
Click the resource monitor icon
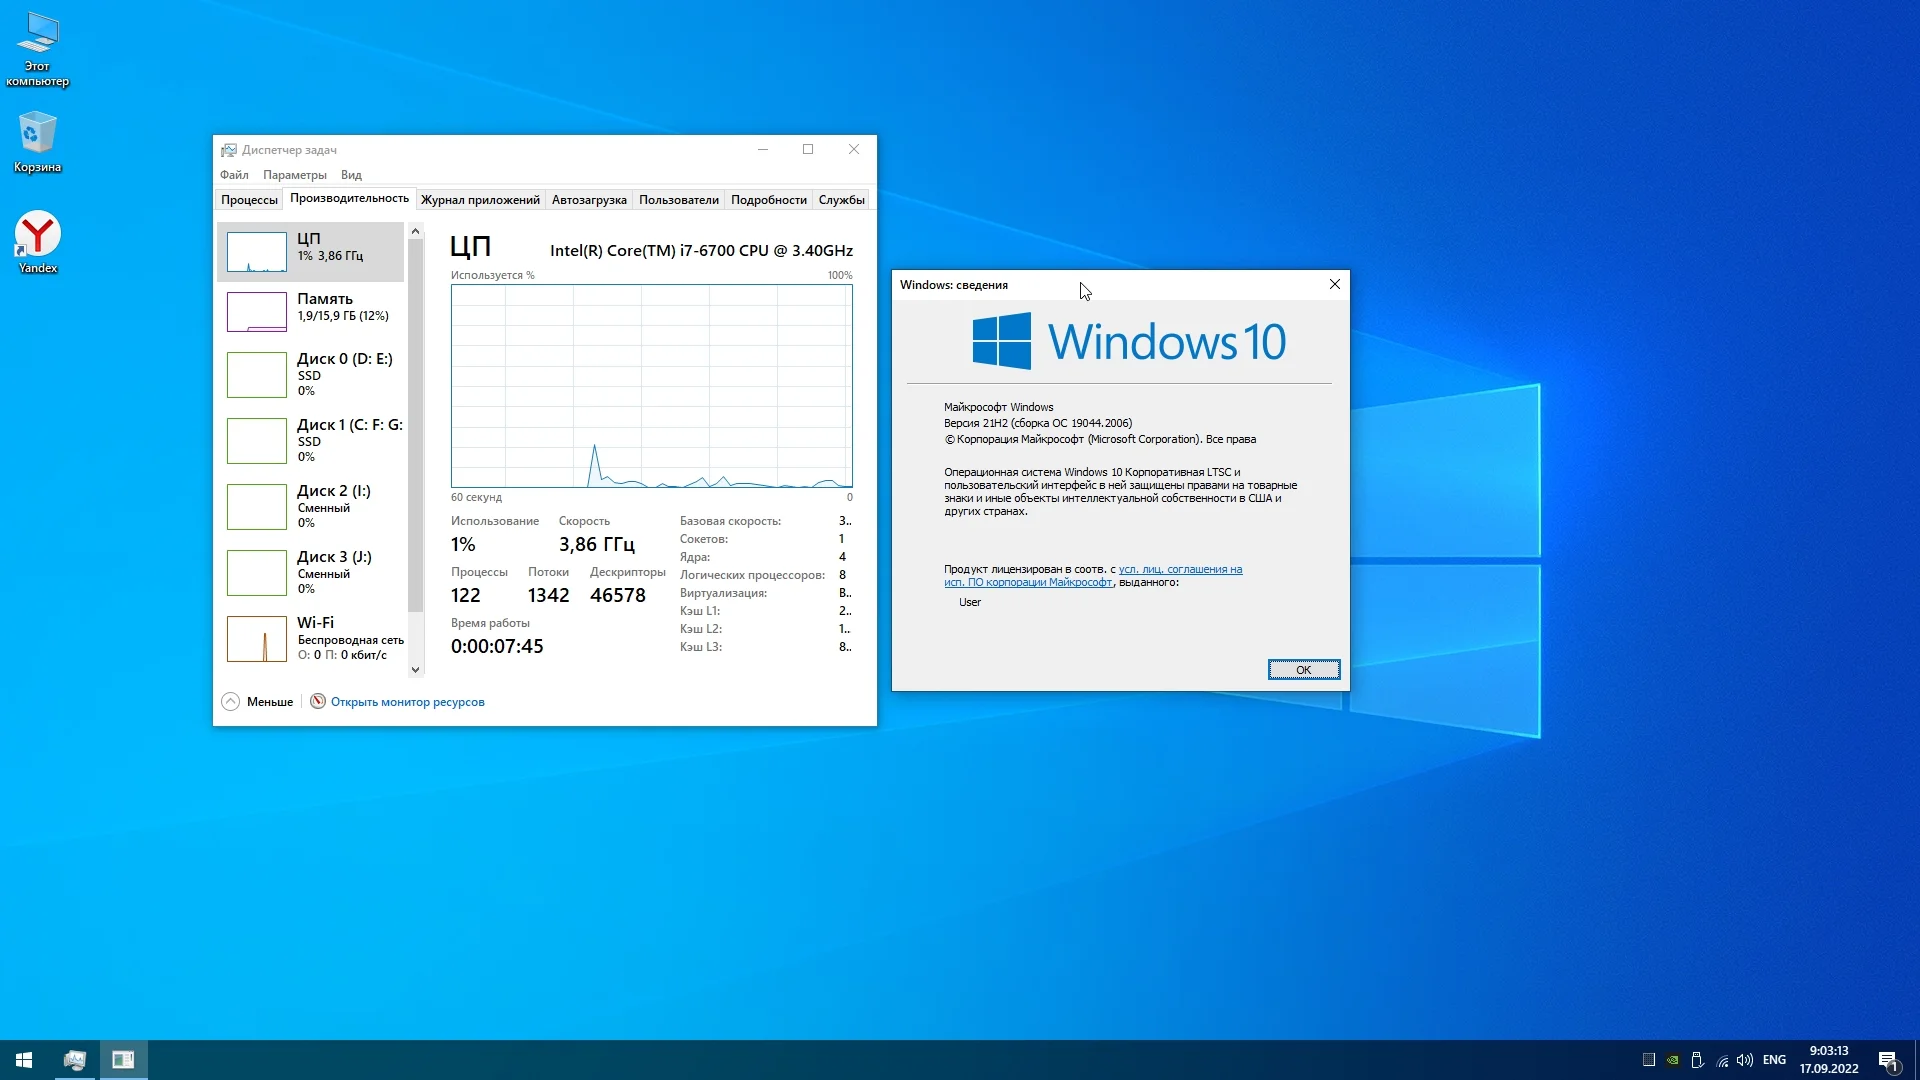pos(318,702)
